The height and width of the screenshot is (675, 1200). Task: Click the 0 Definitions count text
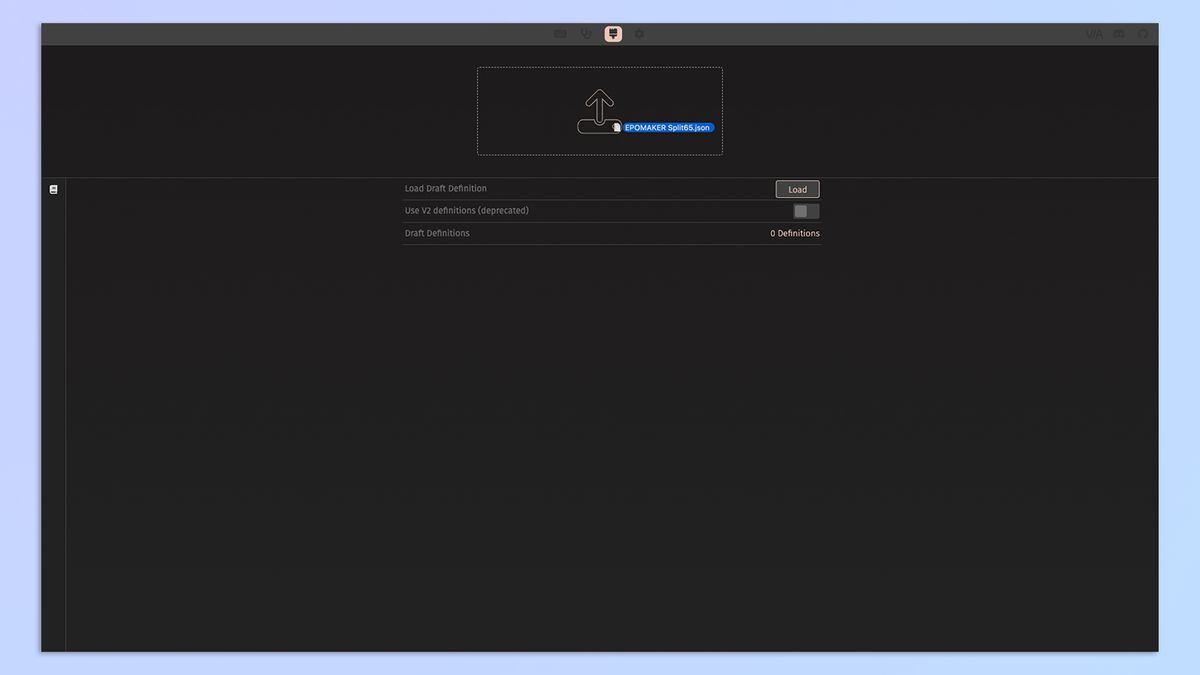coord(794,233)
